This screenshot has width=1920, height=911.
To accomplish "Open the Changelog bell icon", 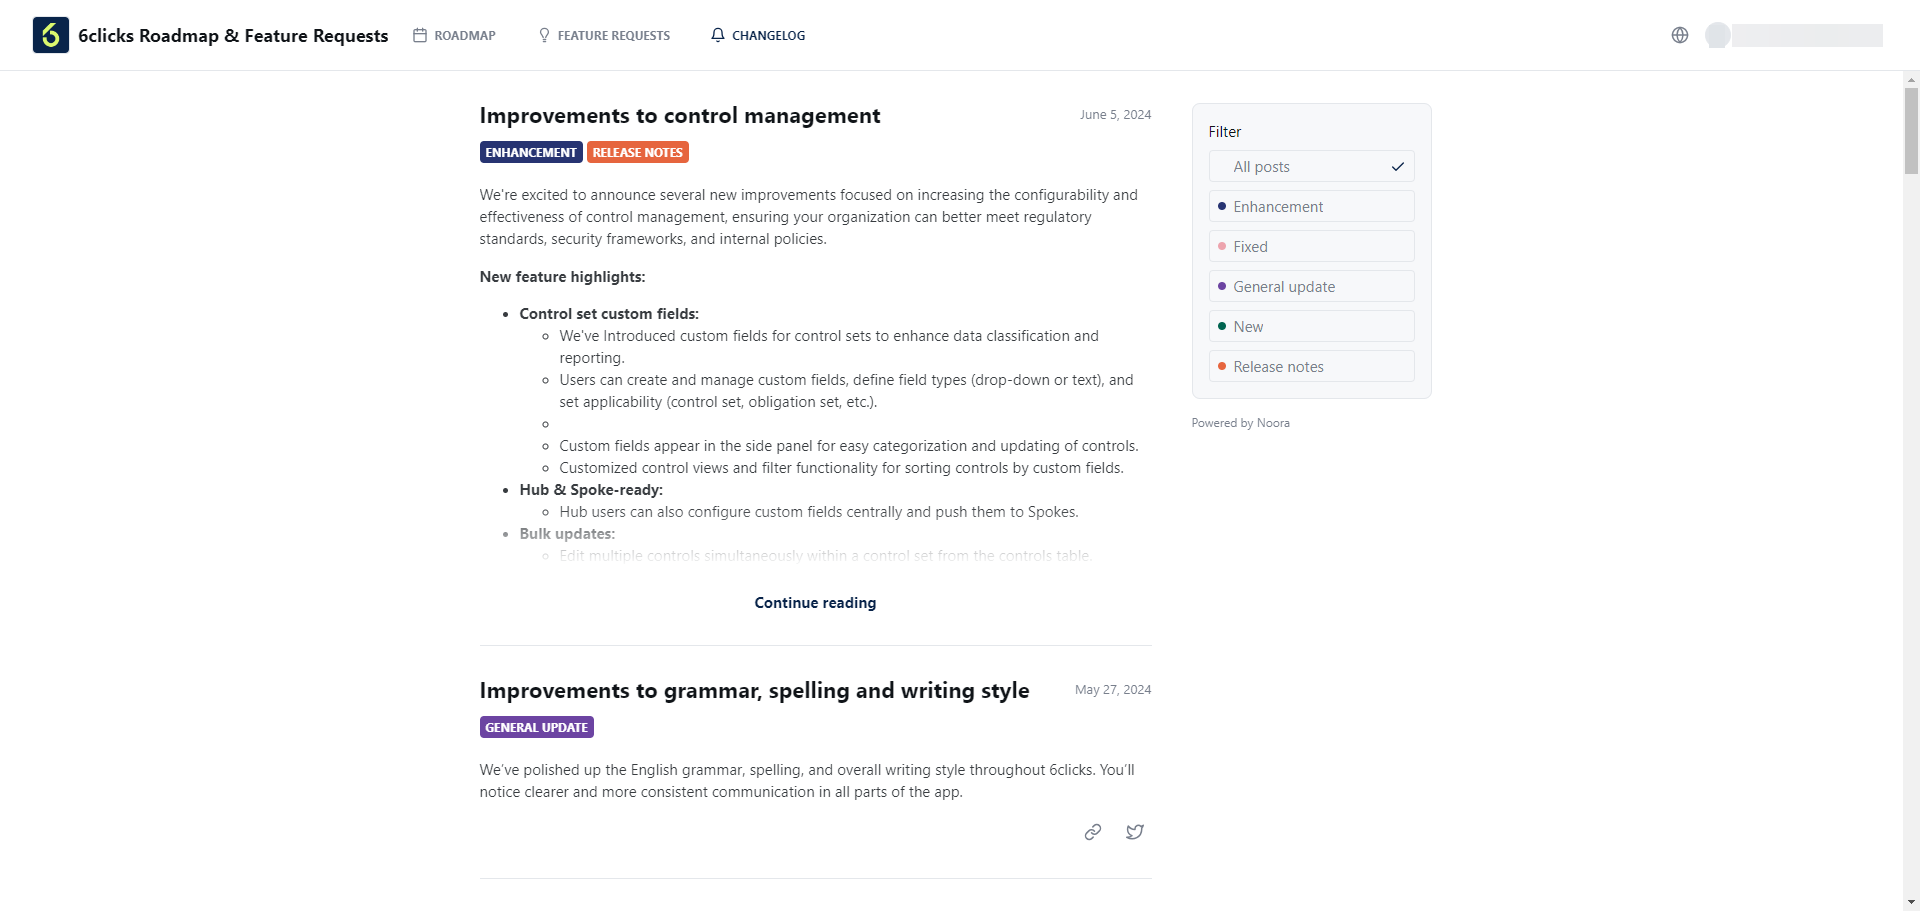I will [x=718, y=35].
